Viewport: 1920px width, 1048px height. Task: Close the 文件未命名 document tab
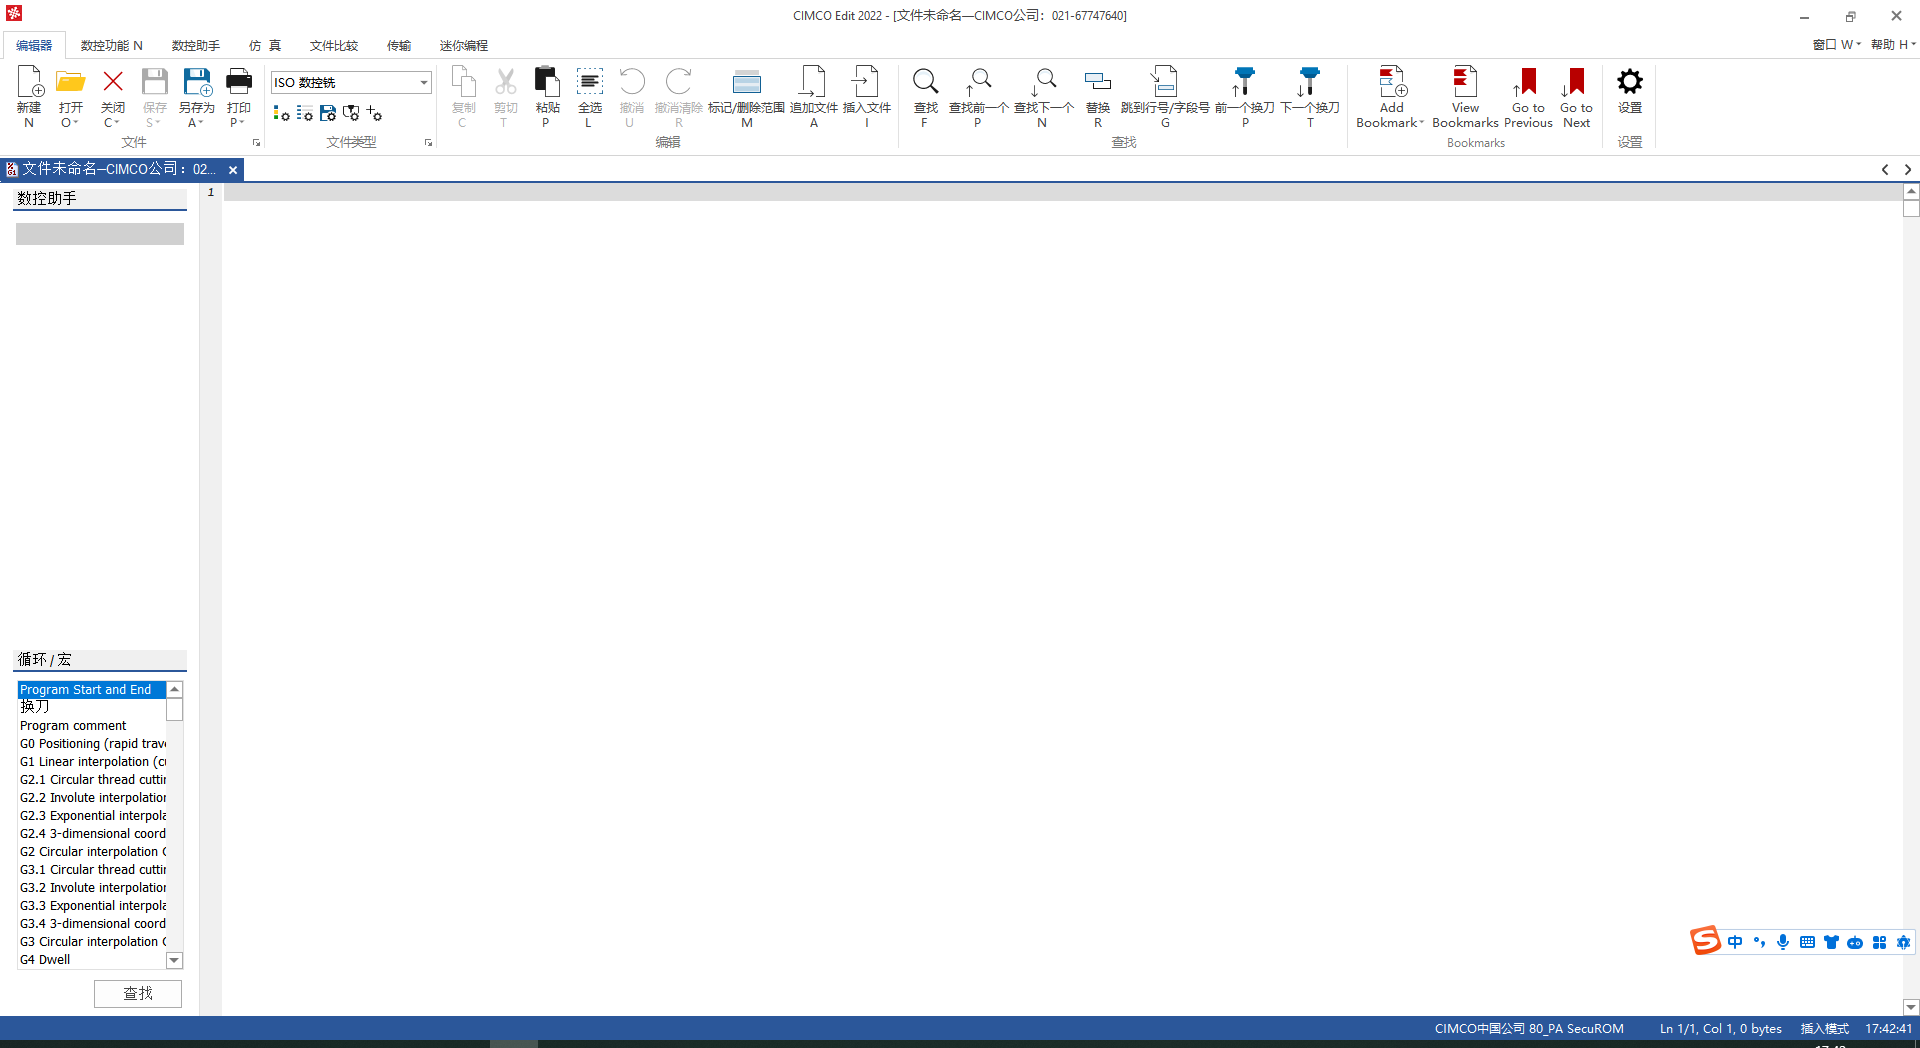(x=233, y=170)
